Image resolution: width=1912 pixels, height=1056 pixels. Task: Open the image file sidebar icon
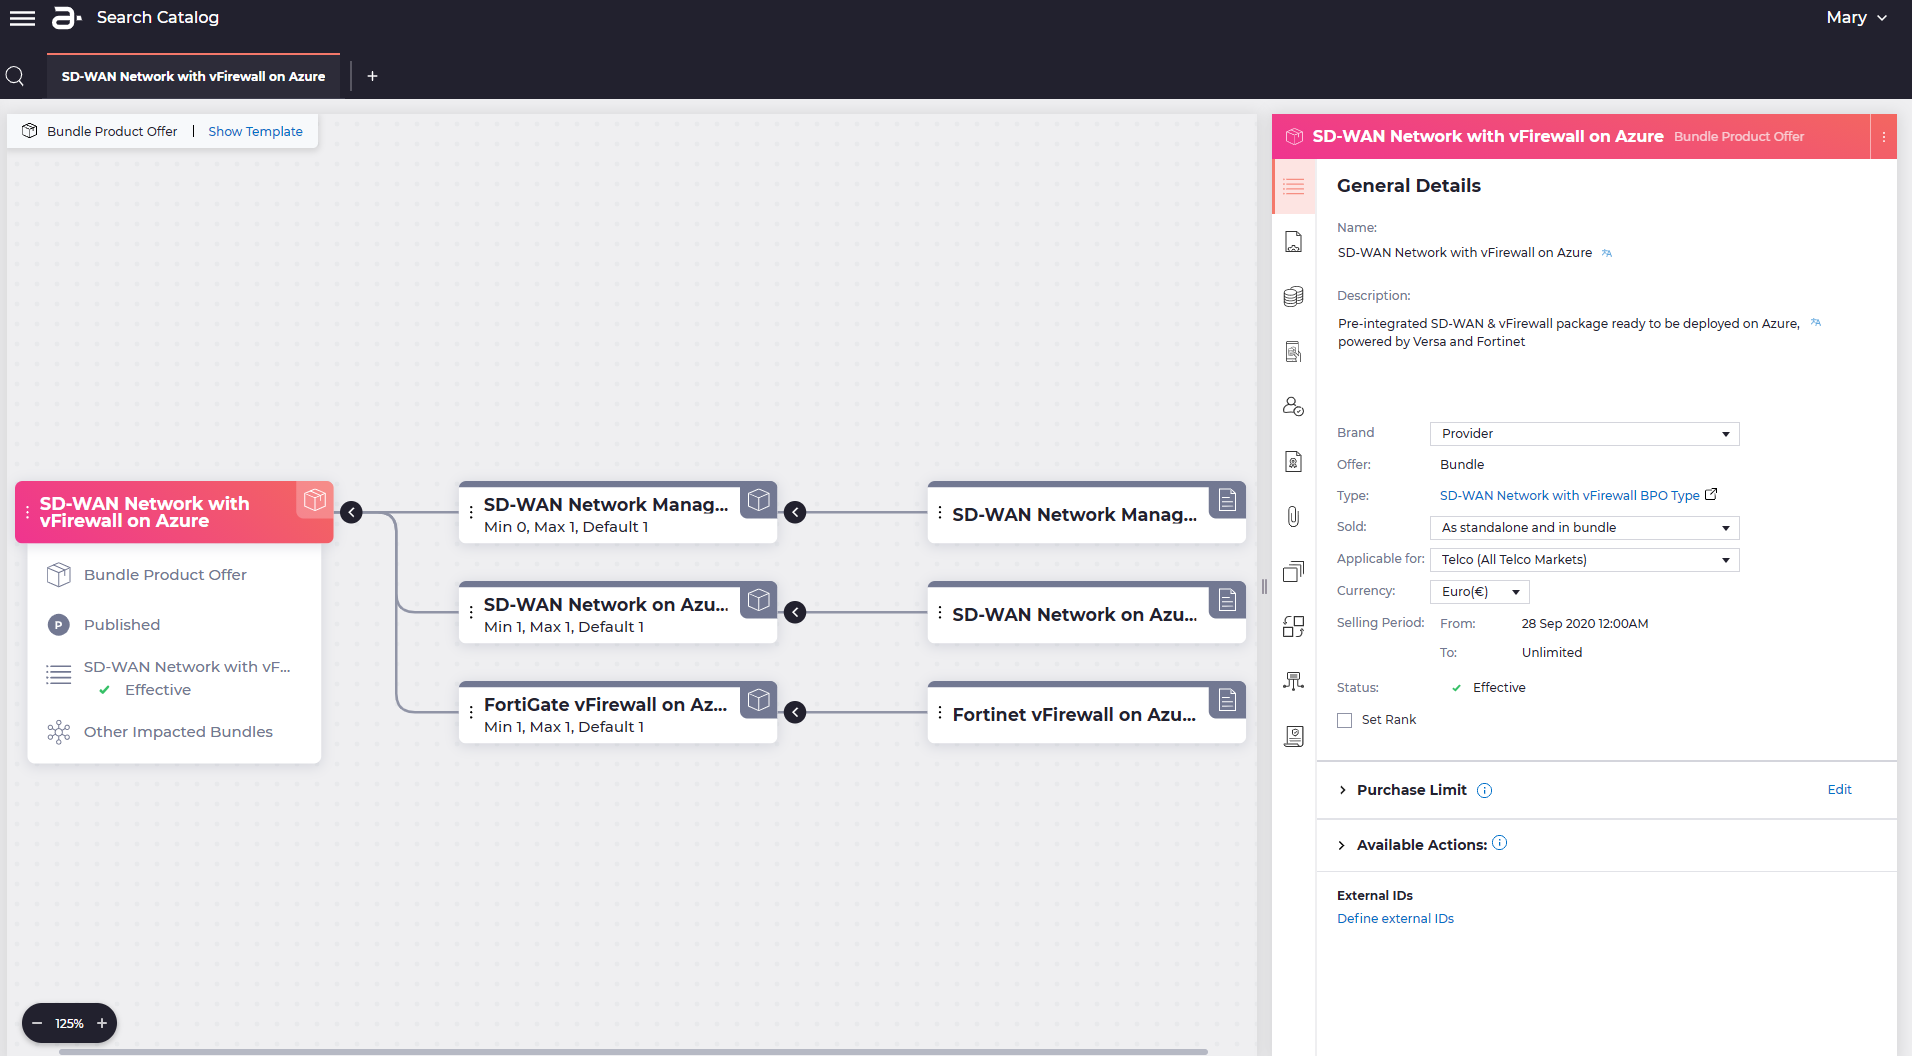pyautogui.click(x=1294, y=242)
